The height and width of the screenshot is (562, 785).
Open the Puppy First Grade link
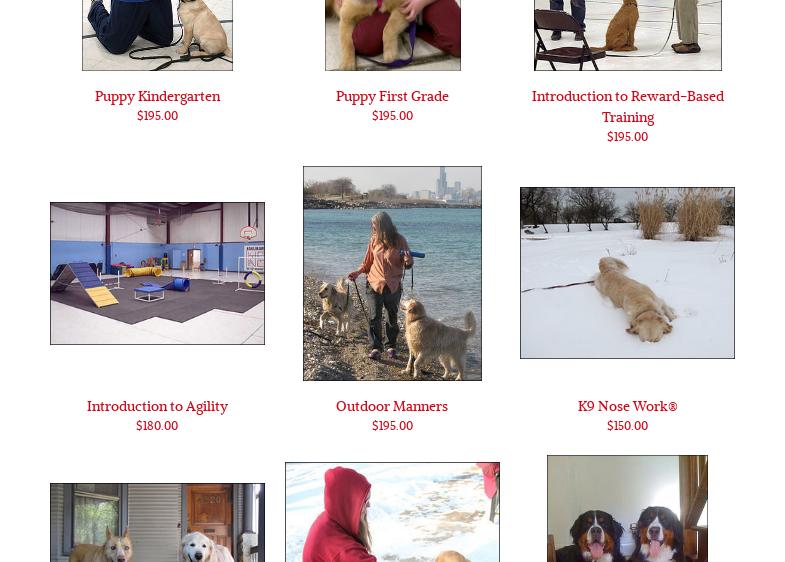click(392, 97)
